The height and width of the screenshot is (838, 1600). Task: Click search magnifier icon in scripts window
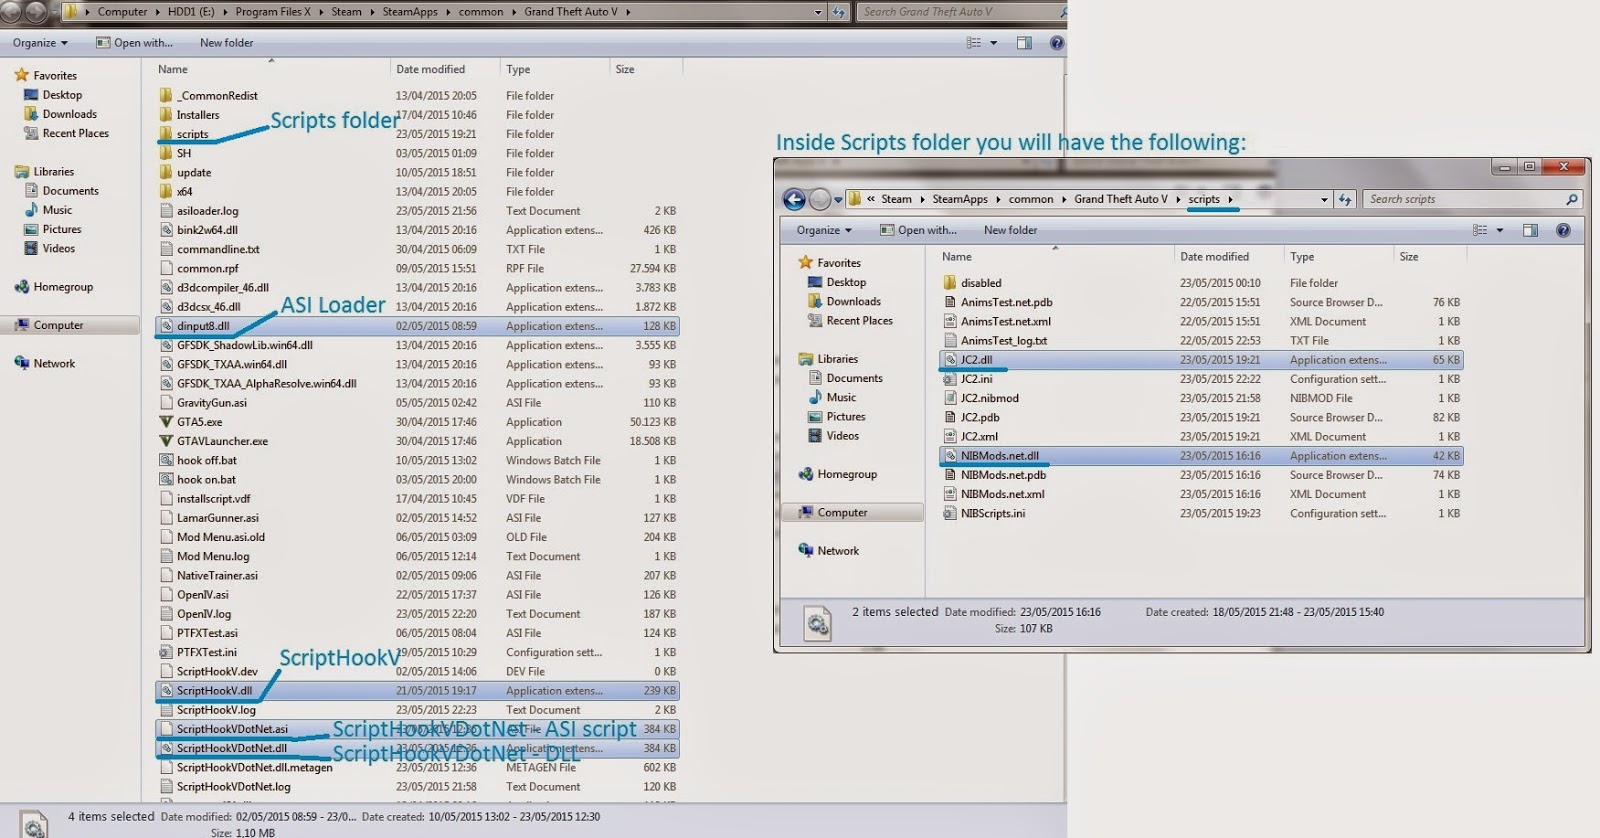pyautogui.click(x=1572, y=199)
